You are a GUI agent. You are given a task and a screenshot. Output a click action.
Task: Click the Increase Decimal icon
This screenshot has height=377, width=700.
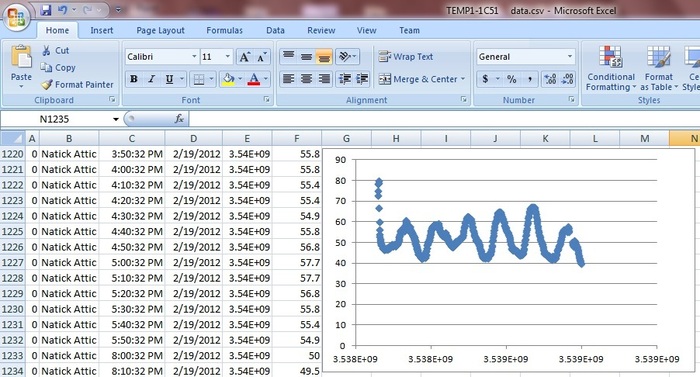(550, 79)
